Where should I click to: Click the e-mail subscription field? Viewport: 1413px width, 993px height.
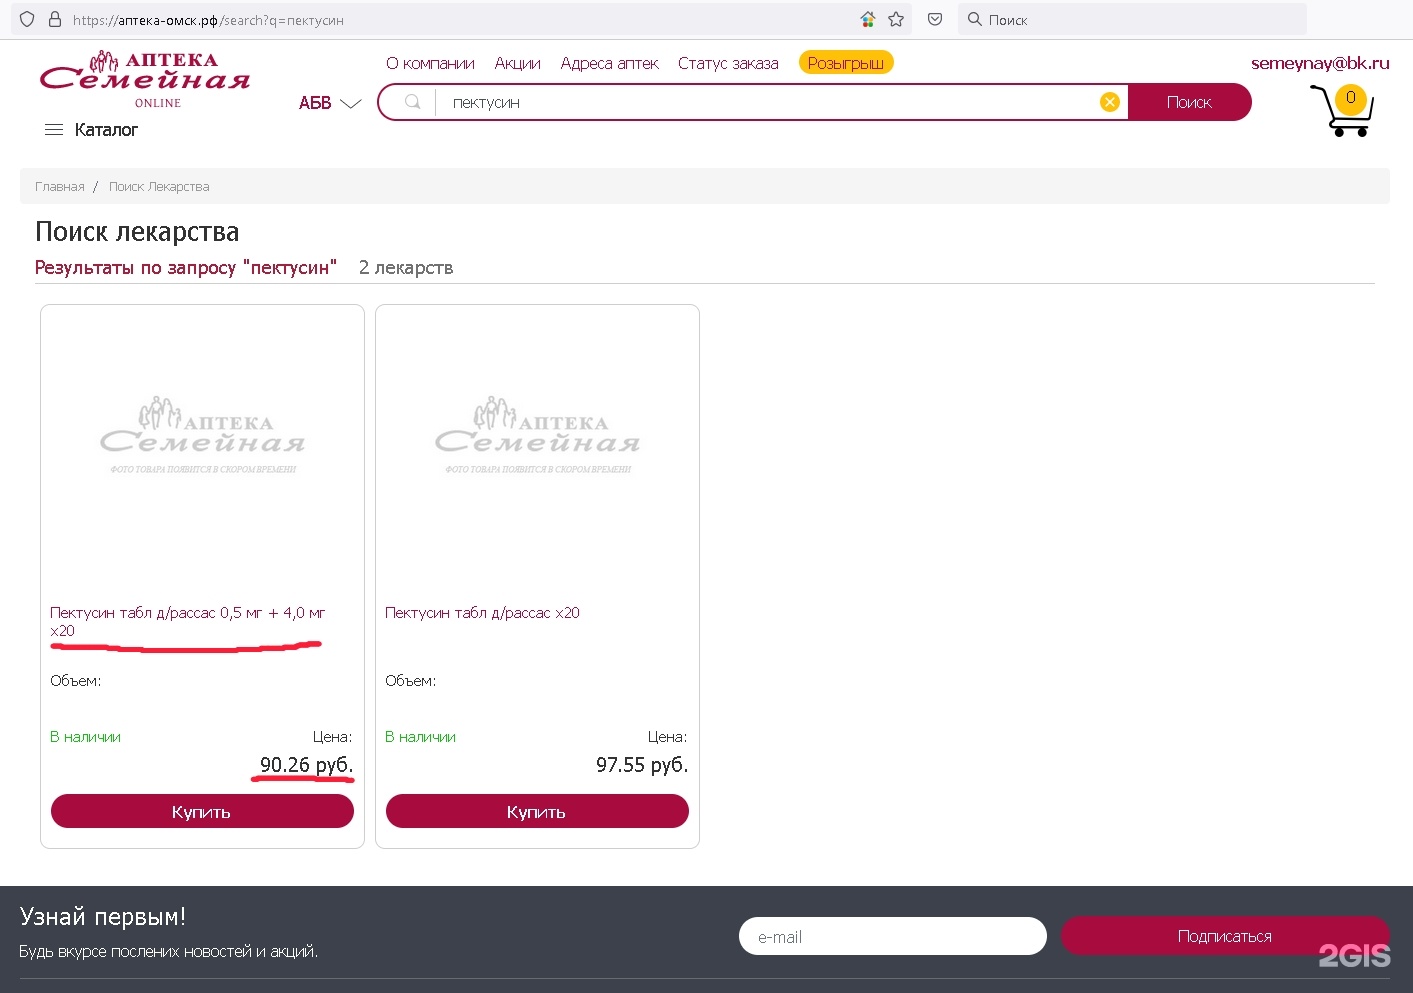[x=892, y=936]
